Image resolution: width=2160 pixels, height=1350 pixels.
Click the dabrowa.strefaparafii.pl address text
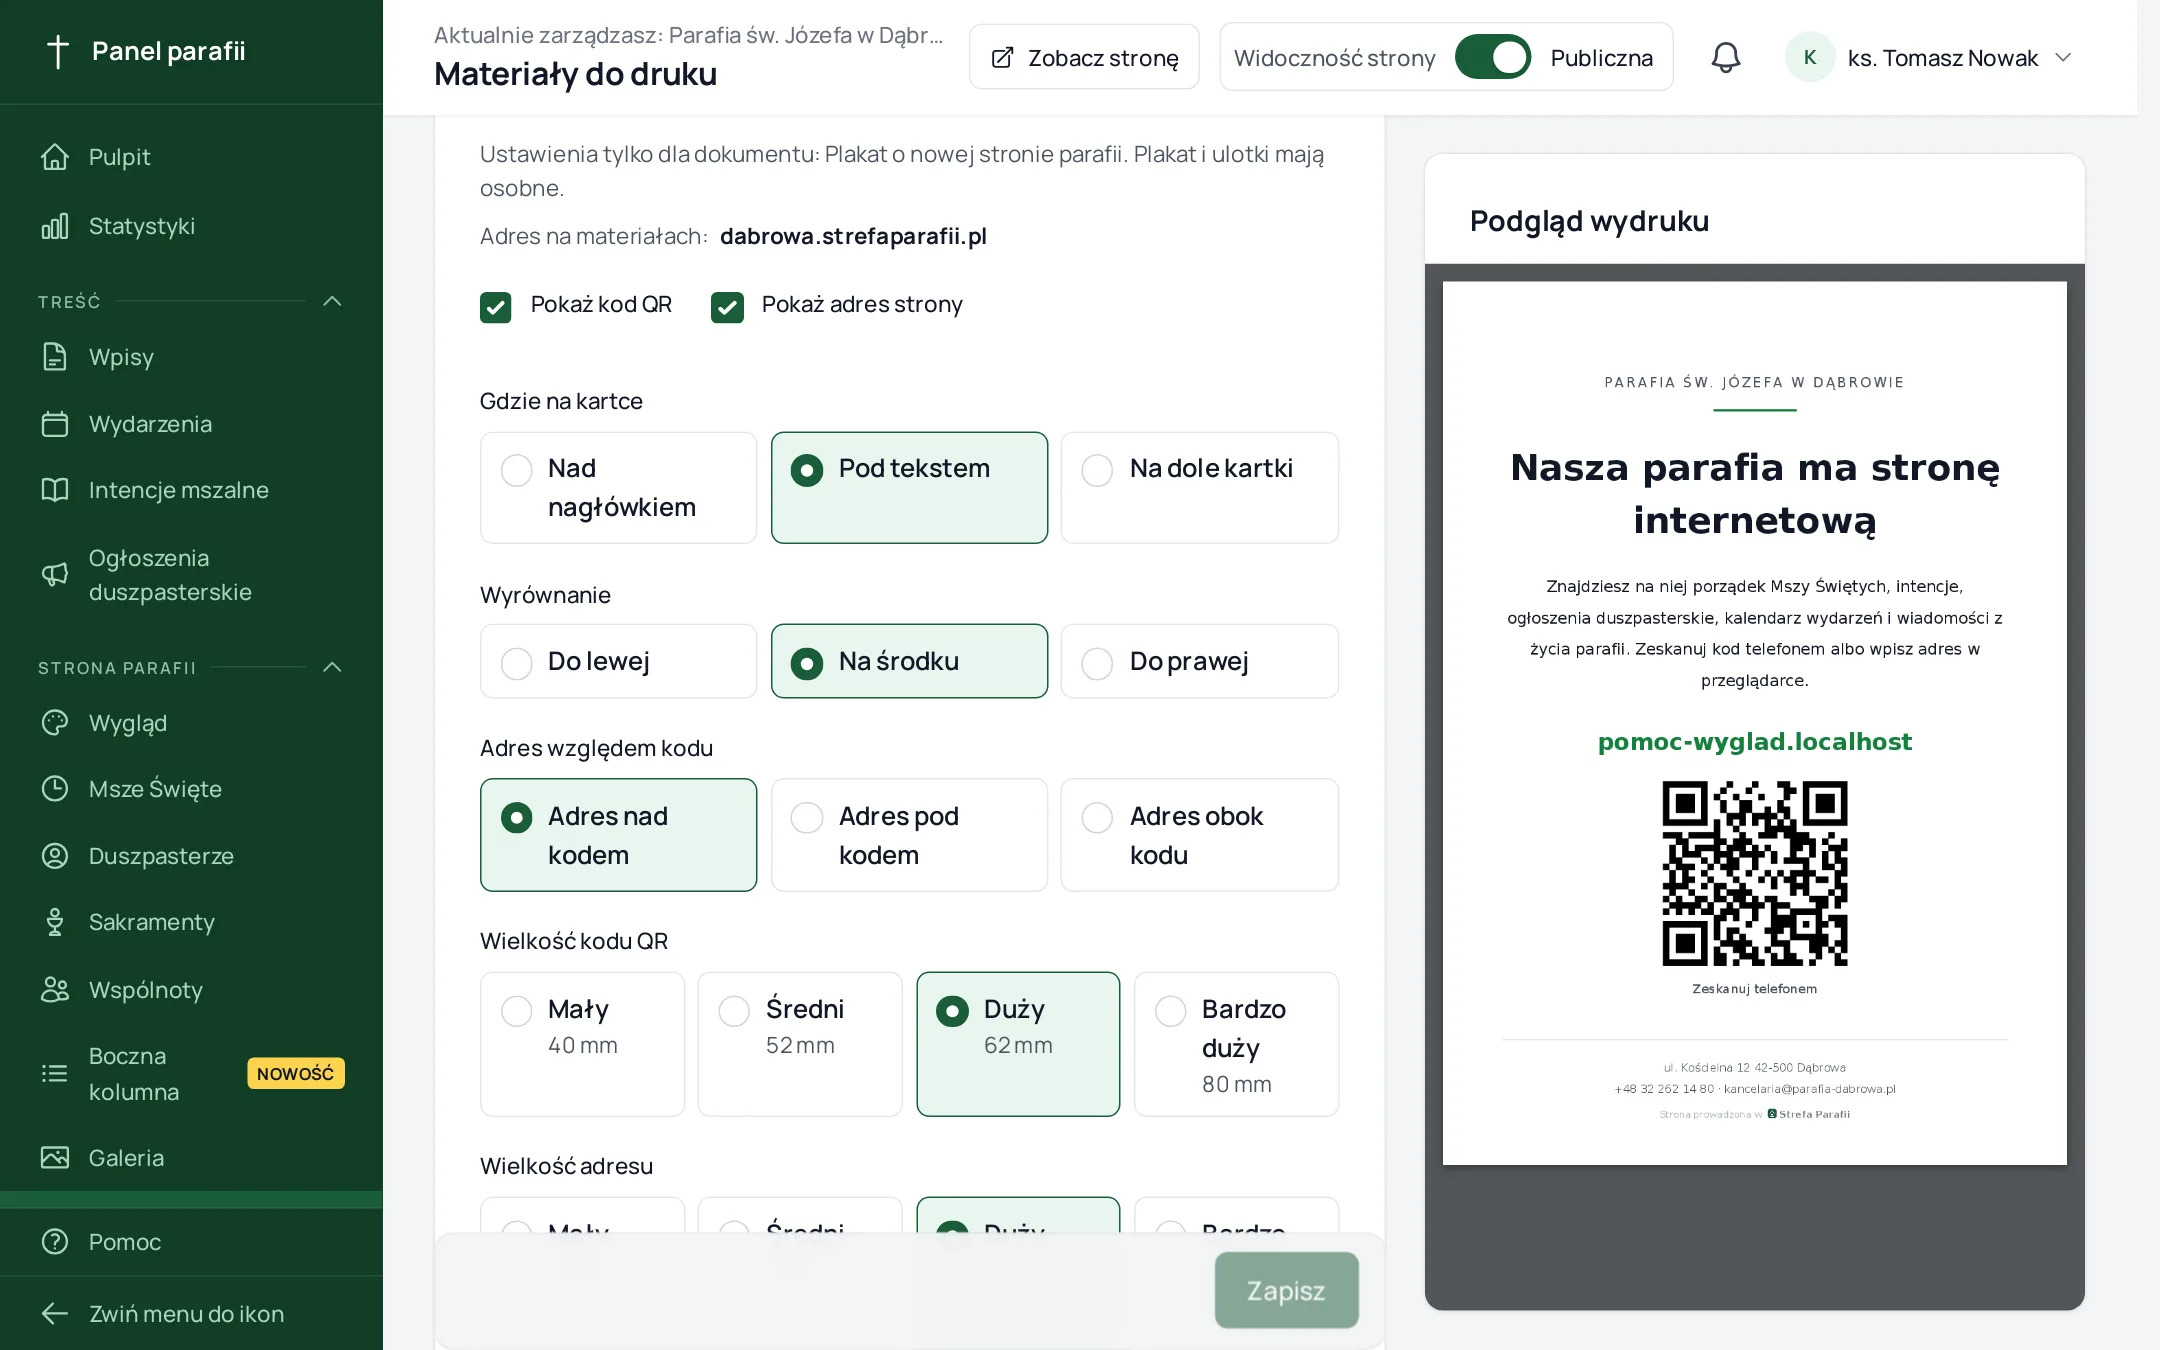pos(853,236)
